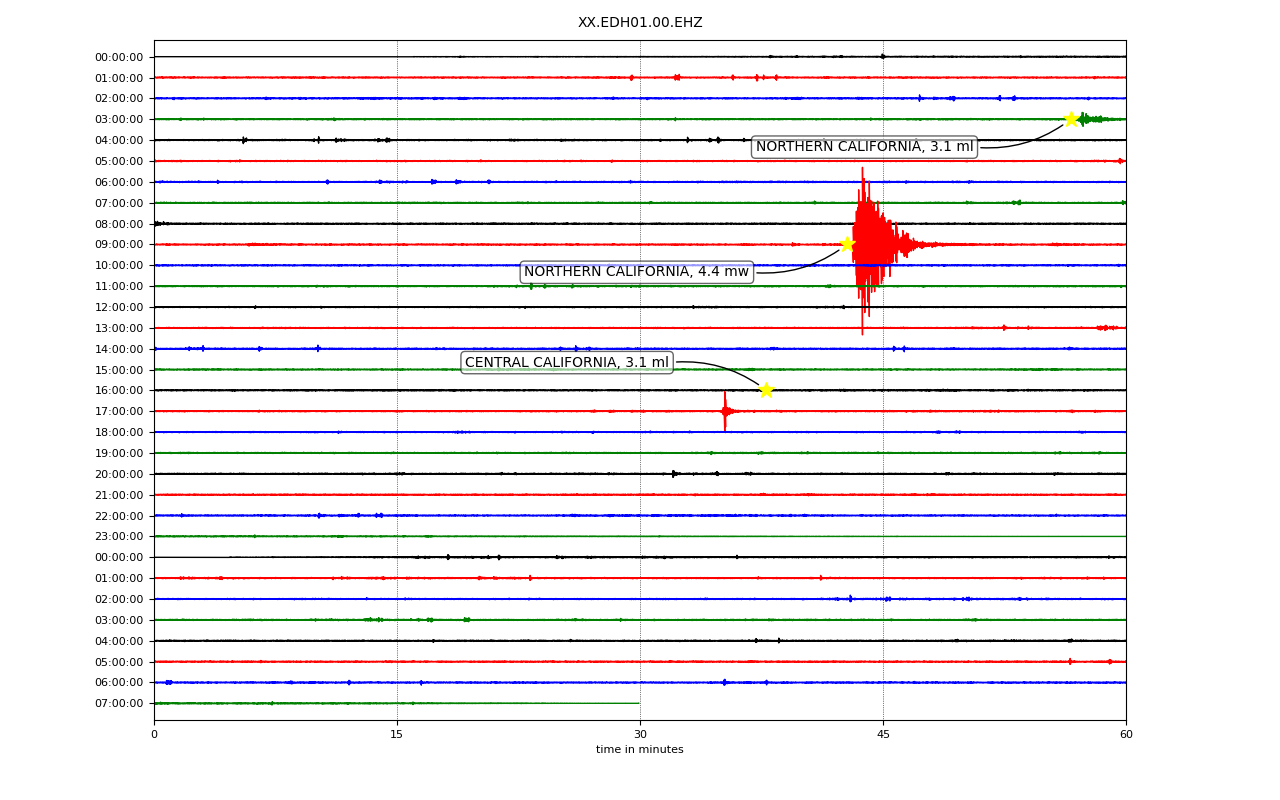Click the 30 tick label on the time axis
This screenshot has width=1280, height=800.
pyautogui.click(x=640, y=735)
